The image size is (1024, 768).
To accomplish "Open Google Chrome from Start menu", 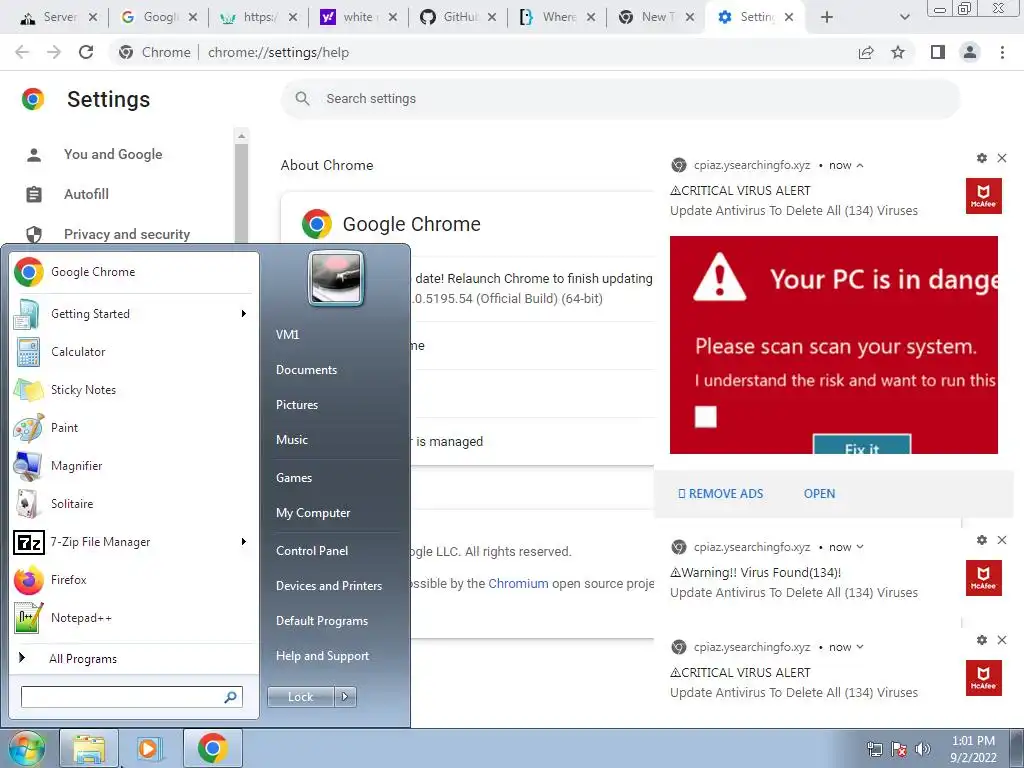I will point(133,272).
